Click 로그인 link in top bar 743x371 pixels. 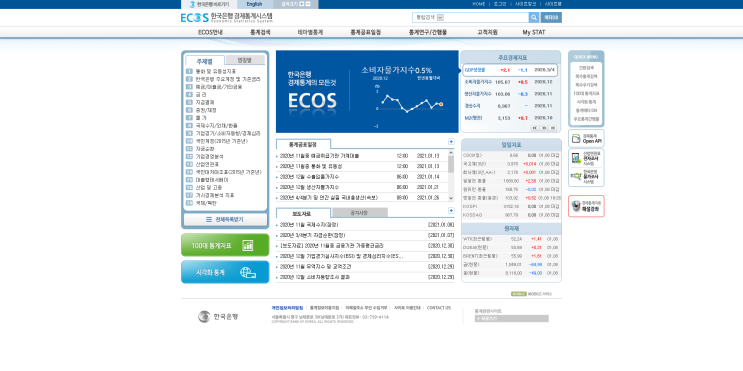point(499,4)
